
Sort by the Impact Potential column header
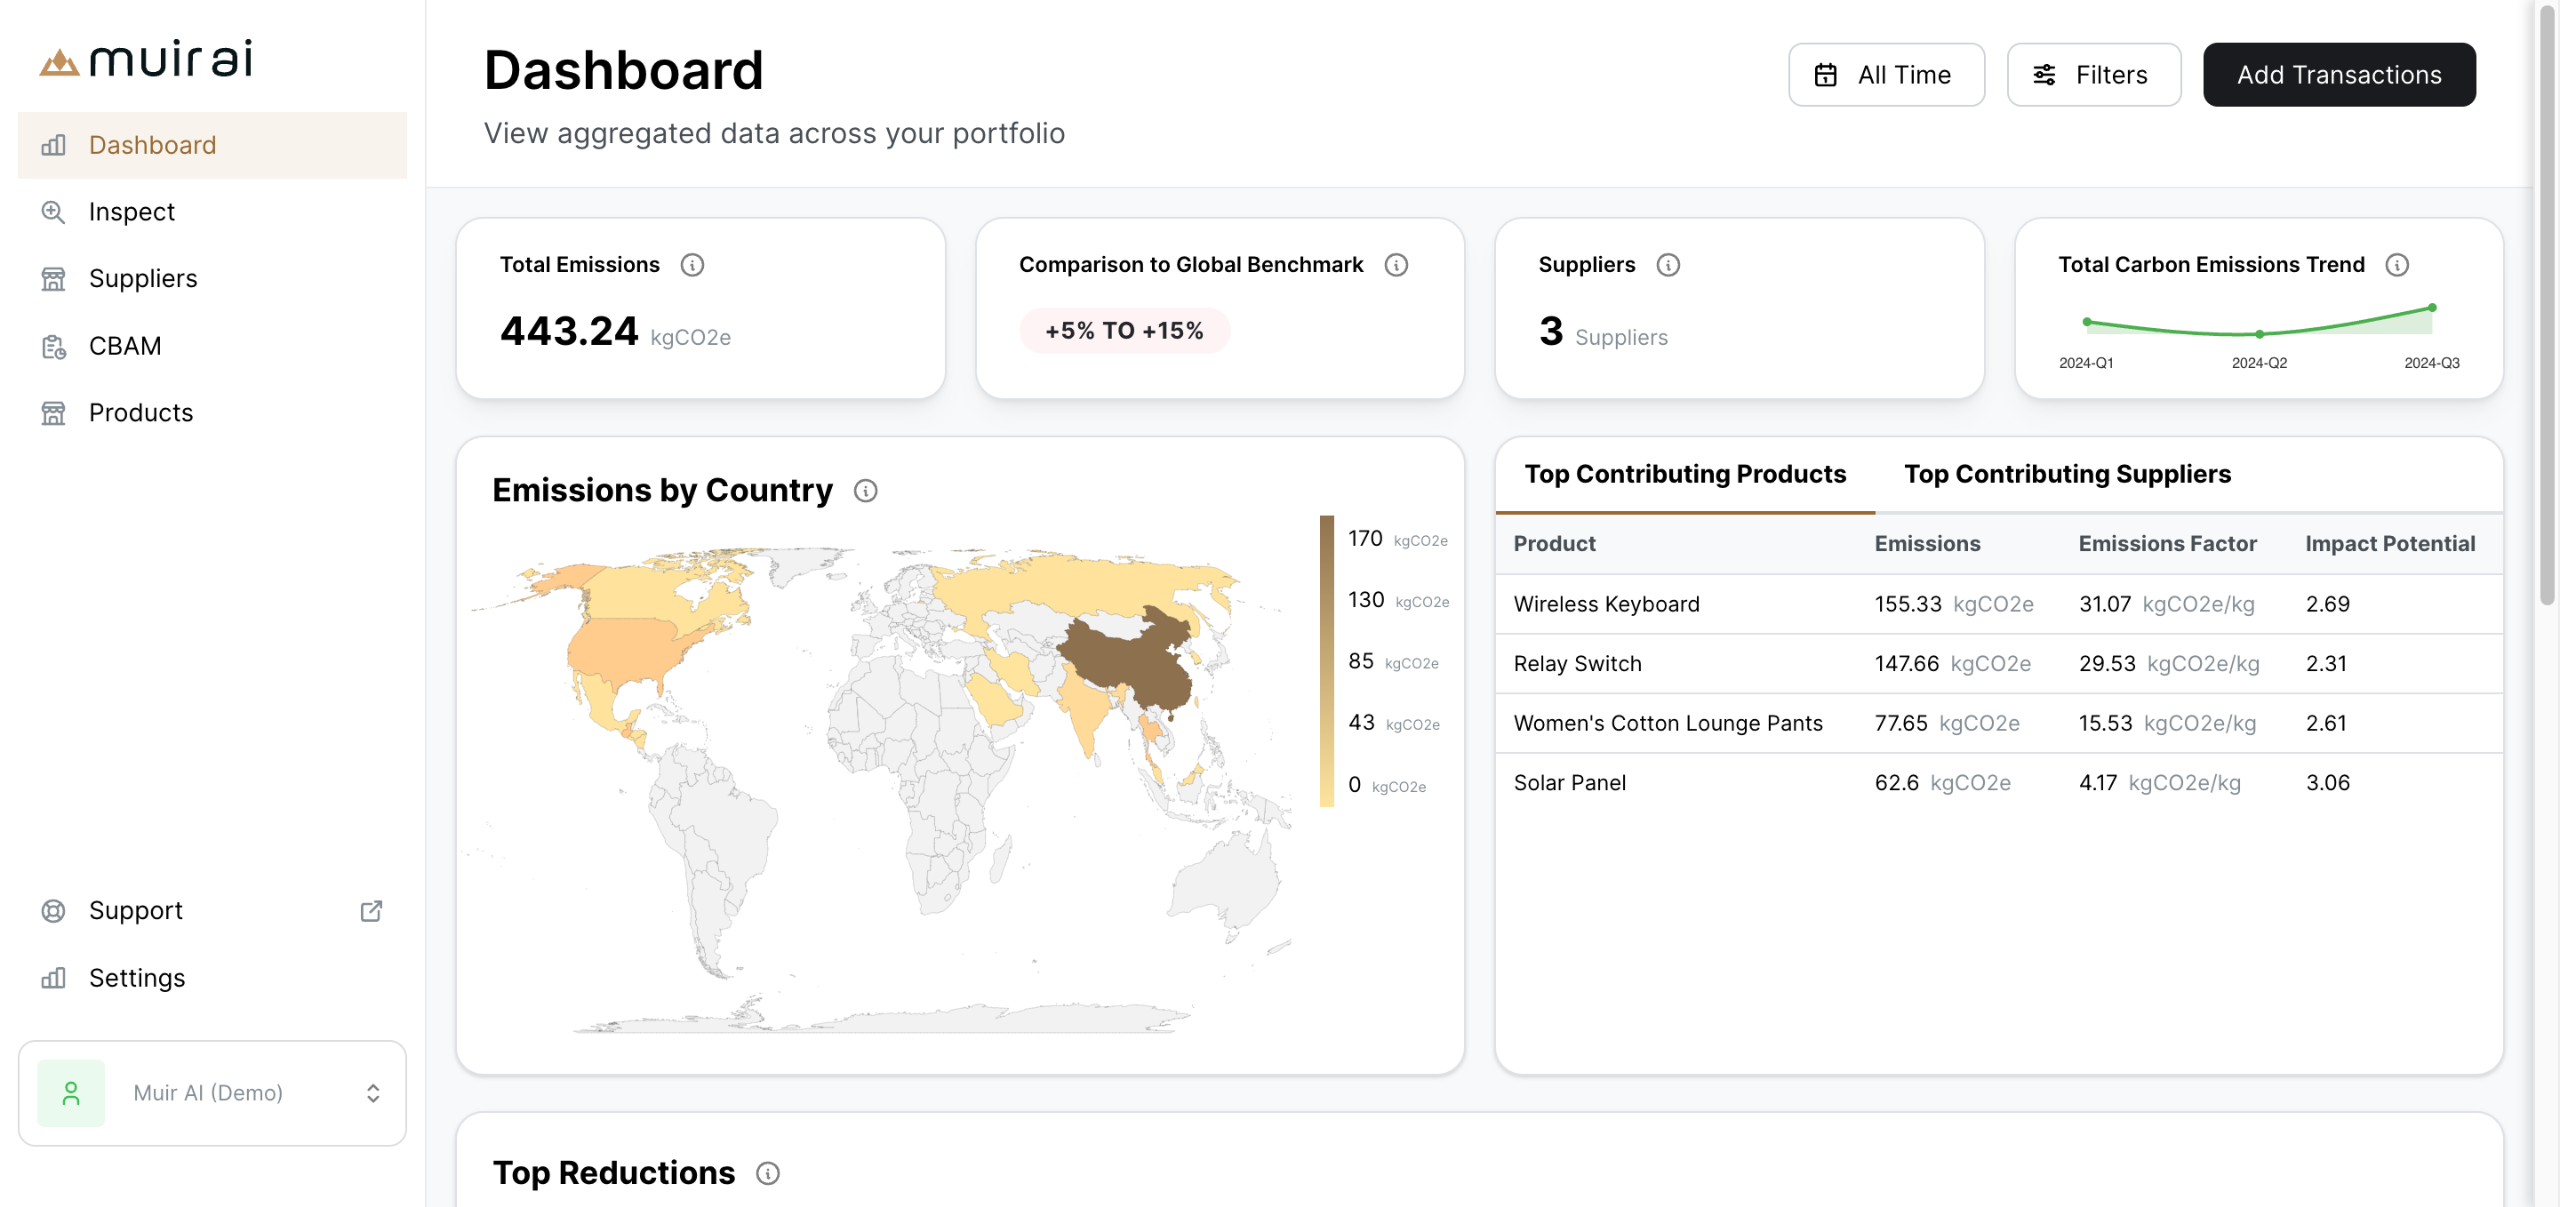(x=2390, y=544)
